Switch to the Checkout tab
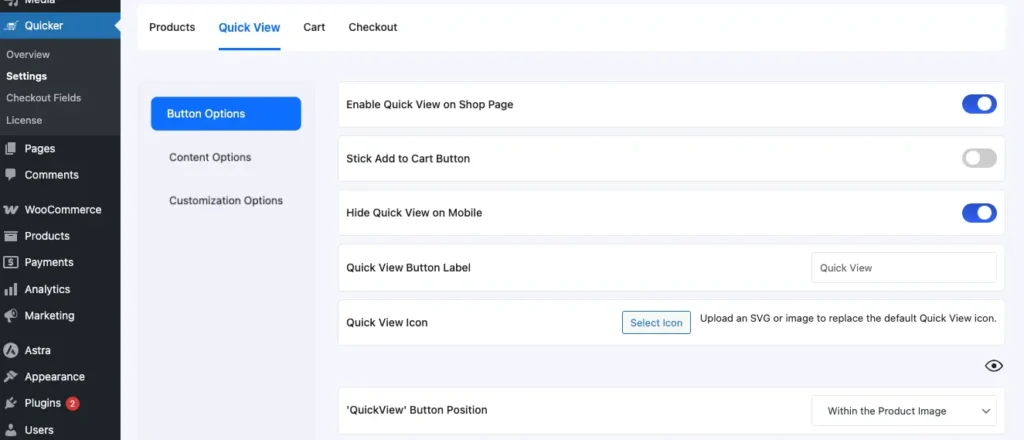The image size is (1024, 440). click(372, 27)
